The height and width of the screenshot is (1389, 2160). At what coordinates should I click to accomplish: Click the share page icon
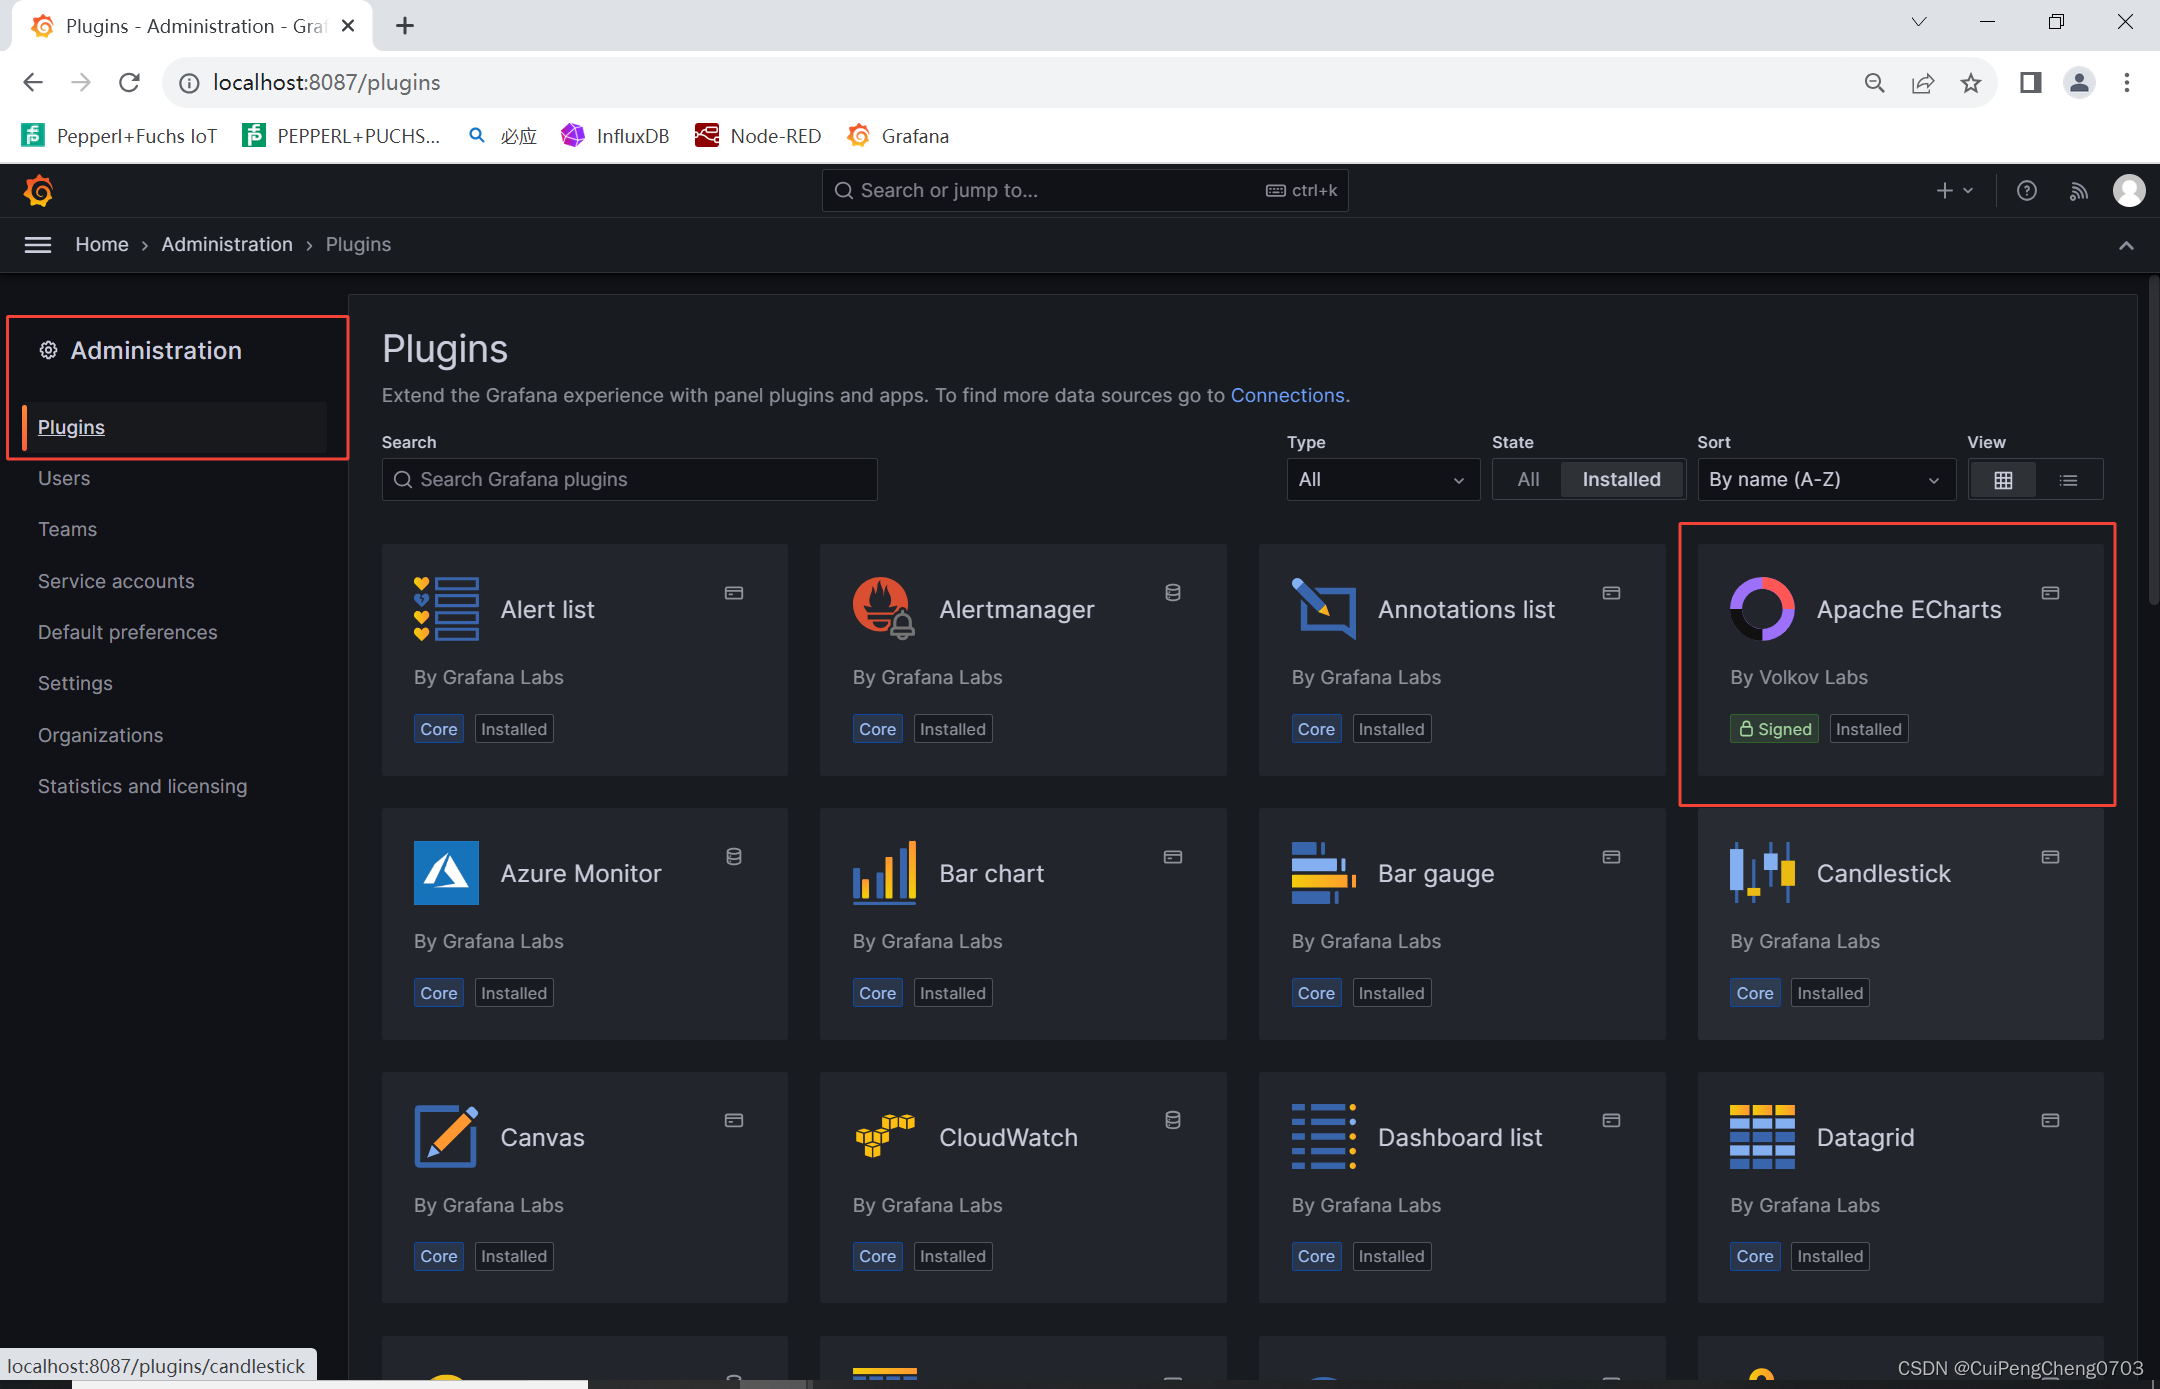click(1923, 83)
